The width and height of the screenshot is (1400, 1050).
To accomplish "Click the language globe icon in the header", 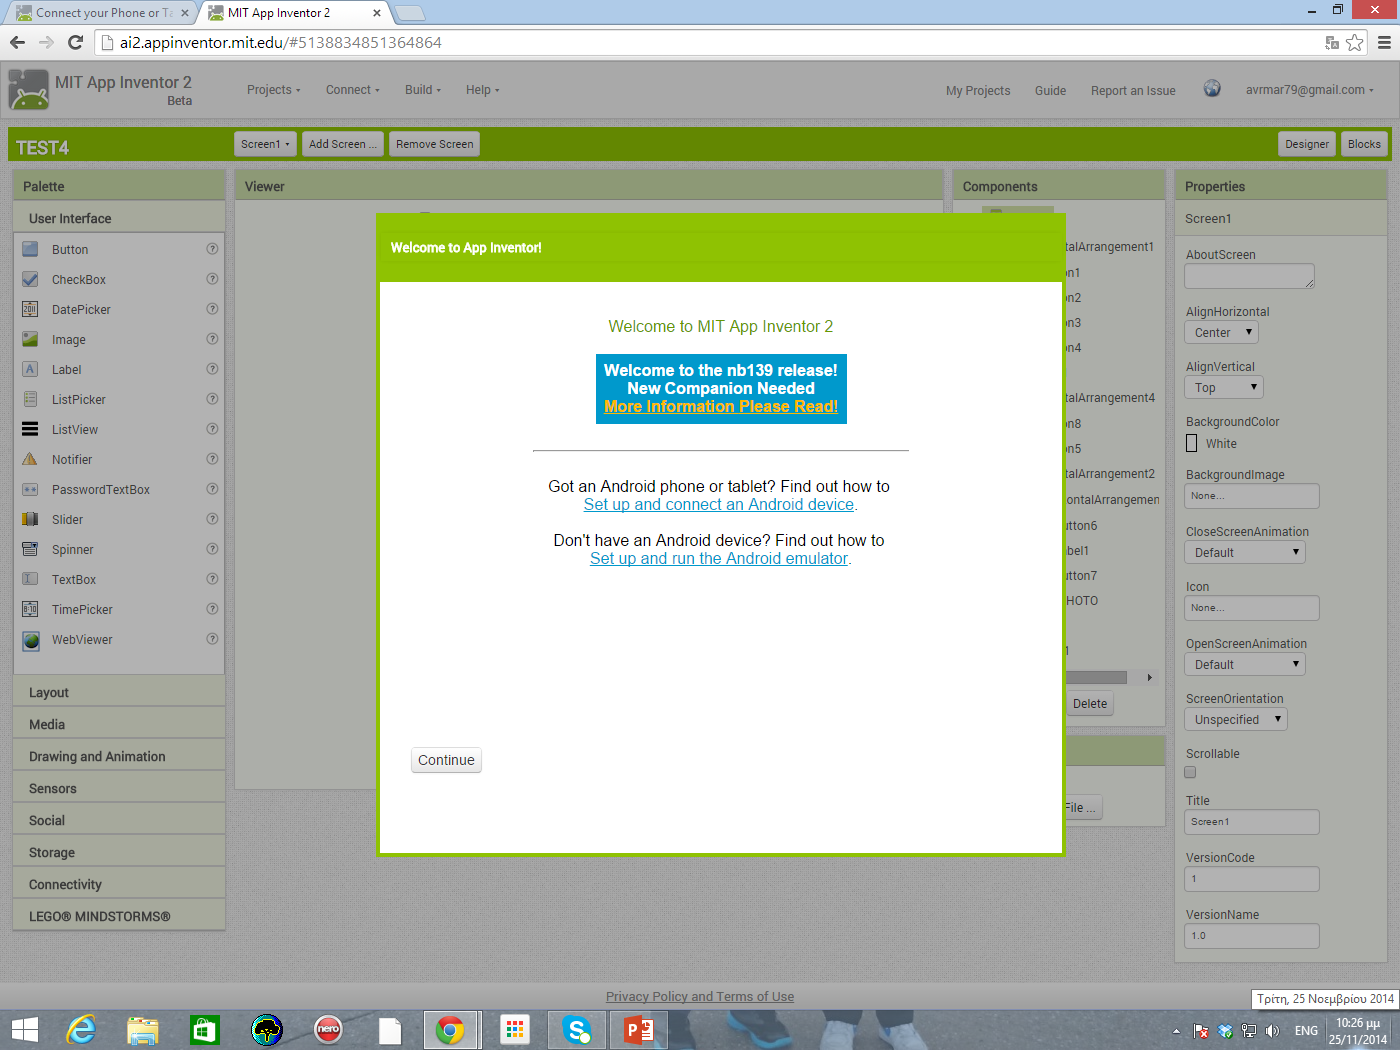I will point(1212,88).
